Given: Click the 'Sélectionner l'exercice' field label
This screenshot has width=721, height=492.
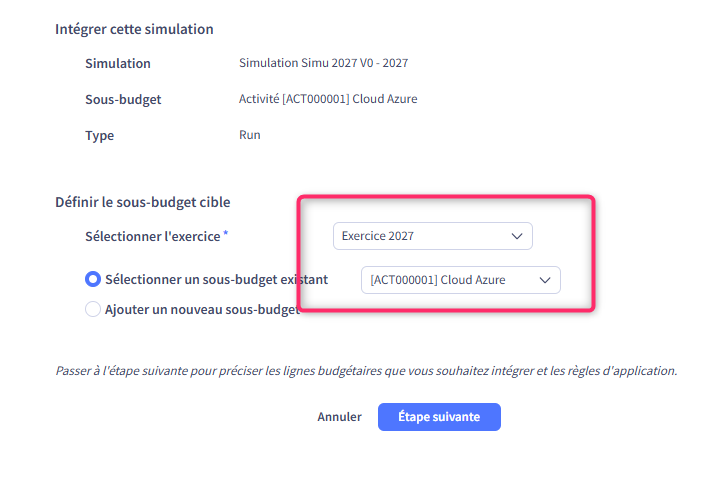Looking at the screenshot, I should pyautogui.click(x=153, y=236).
